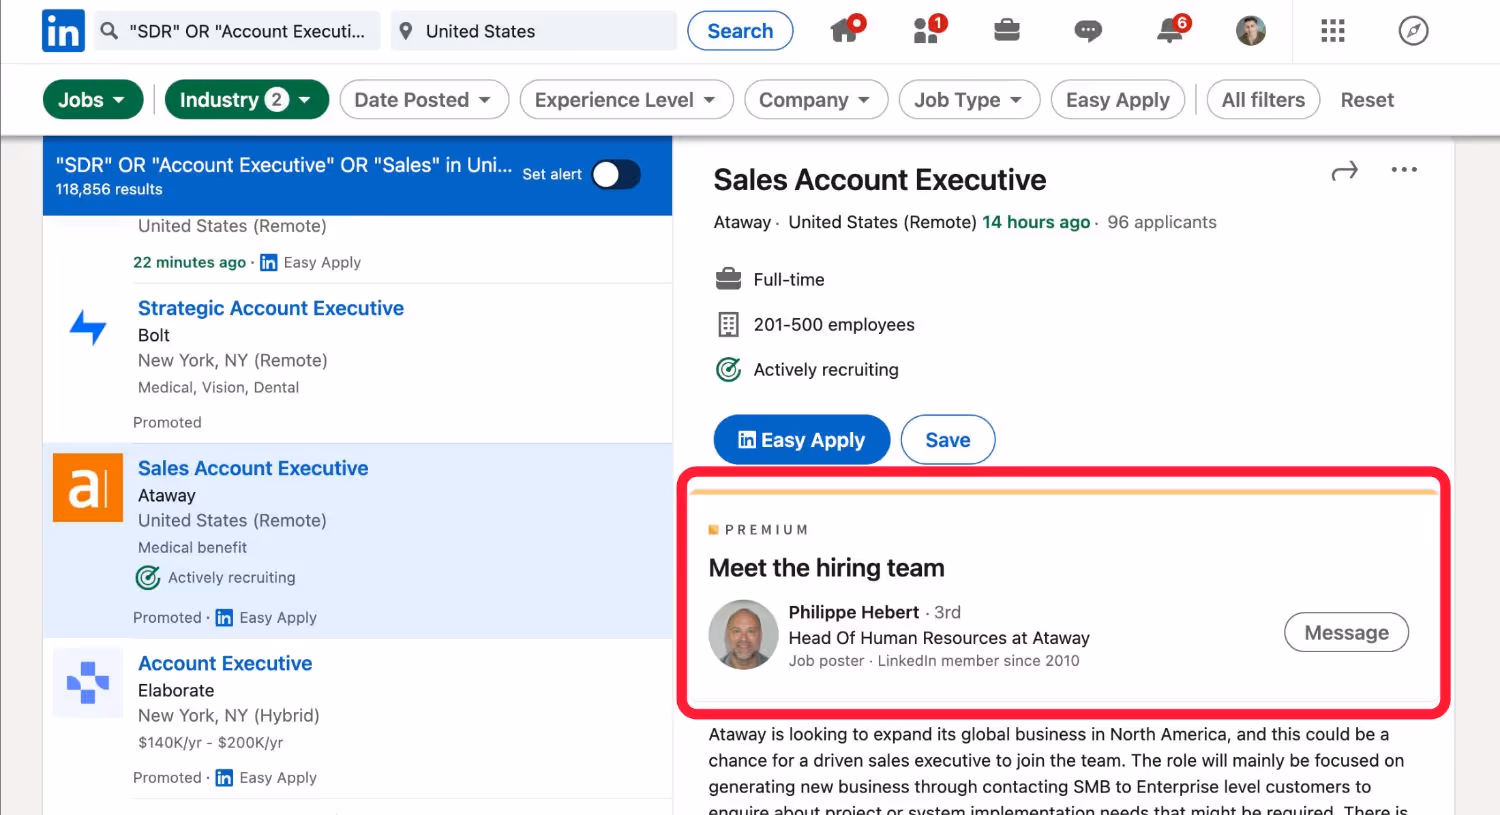
Task: Open Philippe Hebert's profile name link
Action: tap(854, 612)
